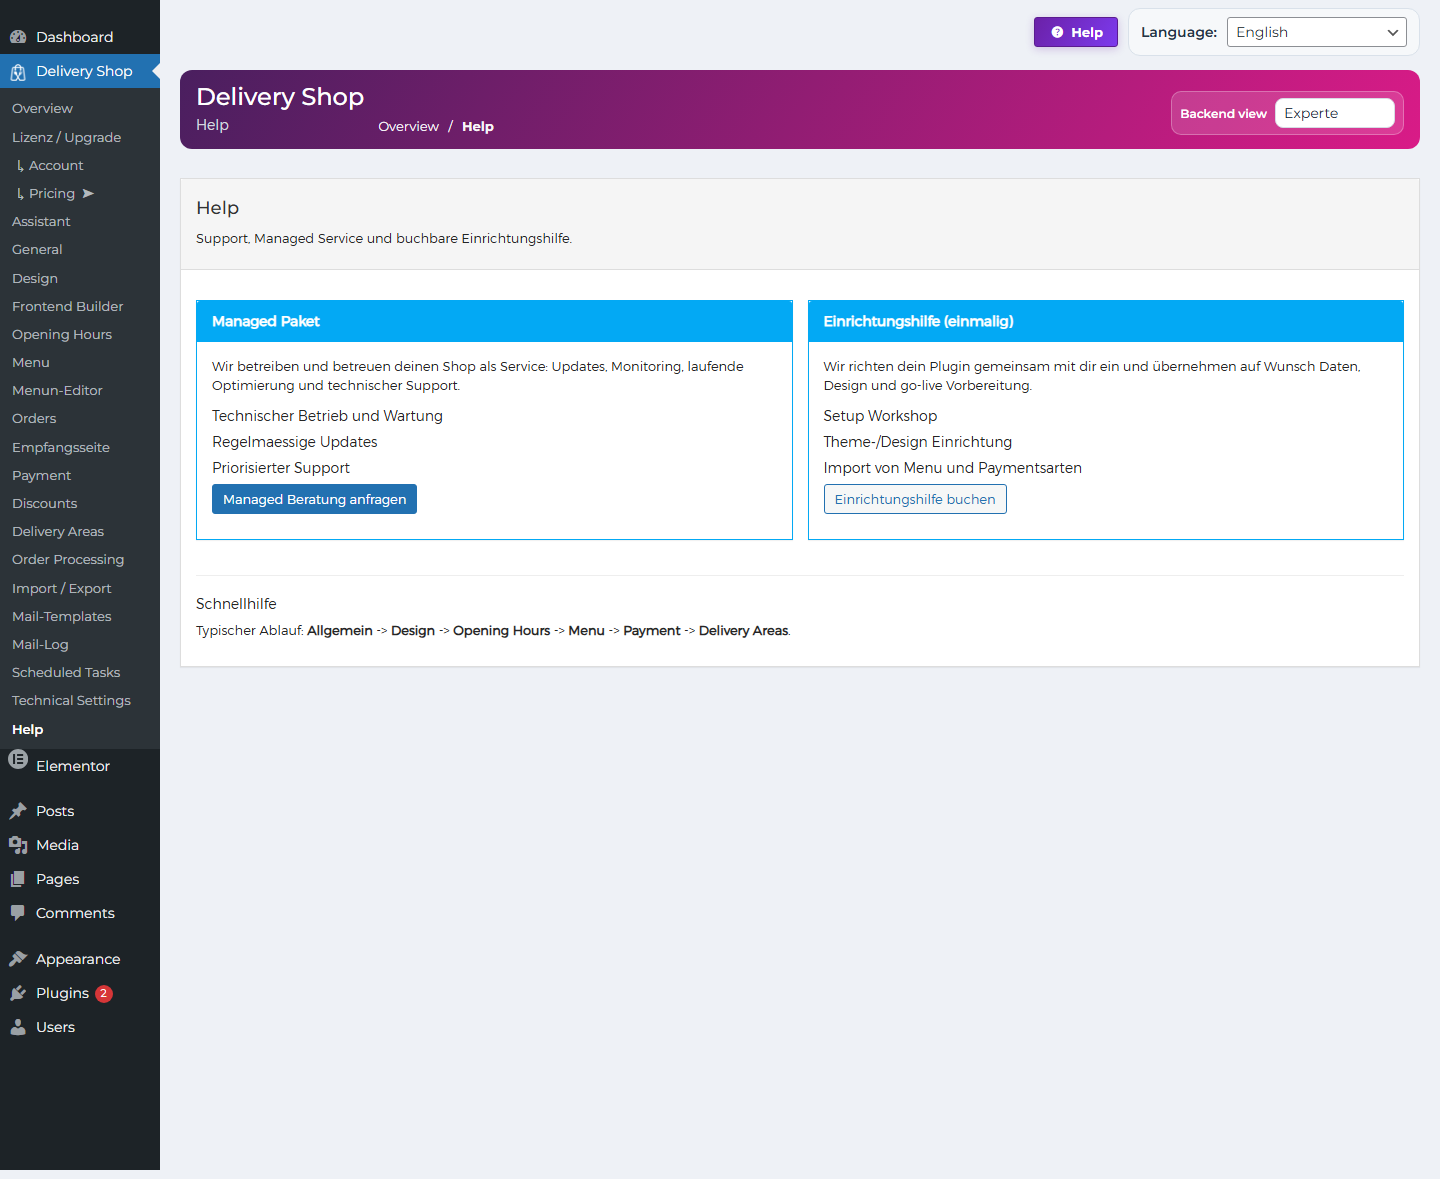Viewport: 1440px width, 1179px height.
Task: Click the Comments speech bubble icon
Action: click(18, 913)
